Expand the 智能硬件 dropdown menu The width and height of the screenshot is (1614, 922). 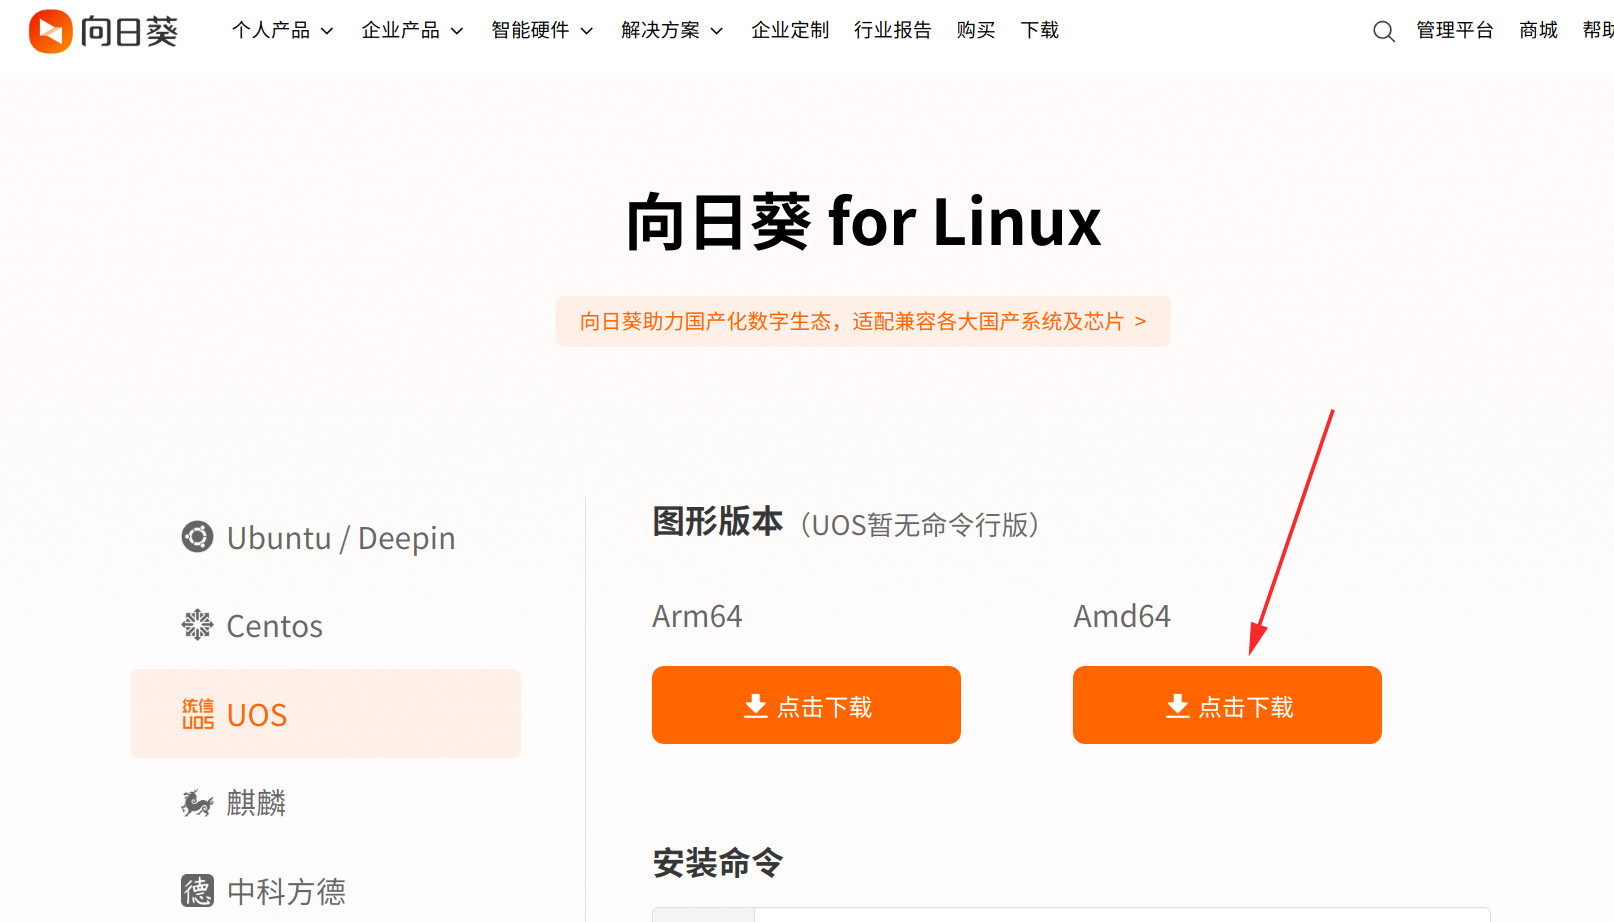(542, 30)
